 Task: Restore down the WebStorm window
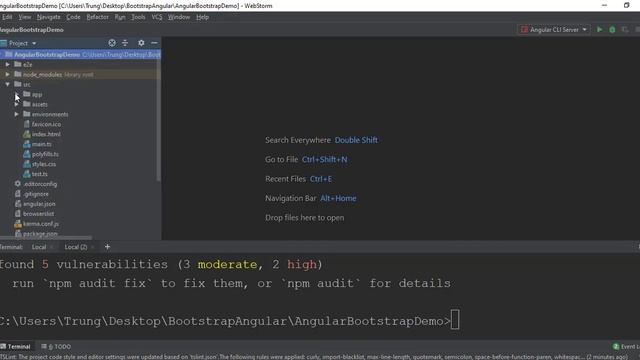click(627, 5)
